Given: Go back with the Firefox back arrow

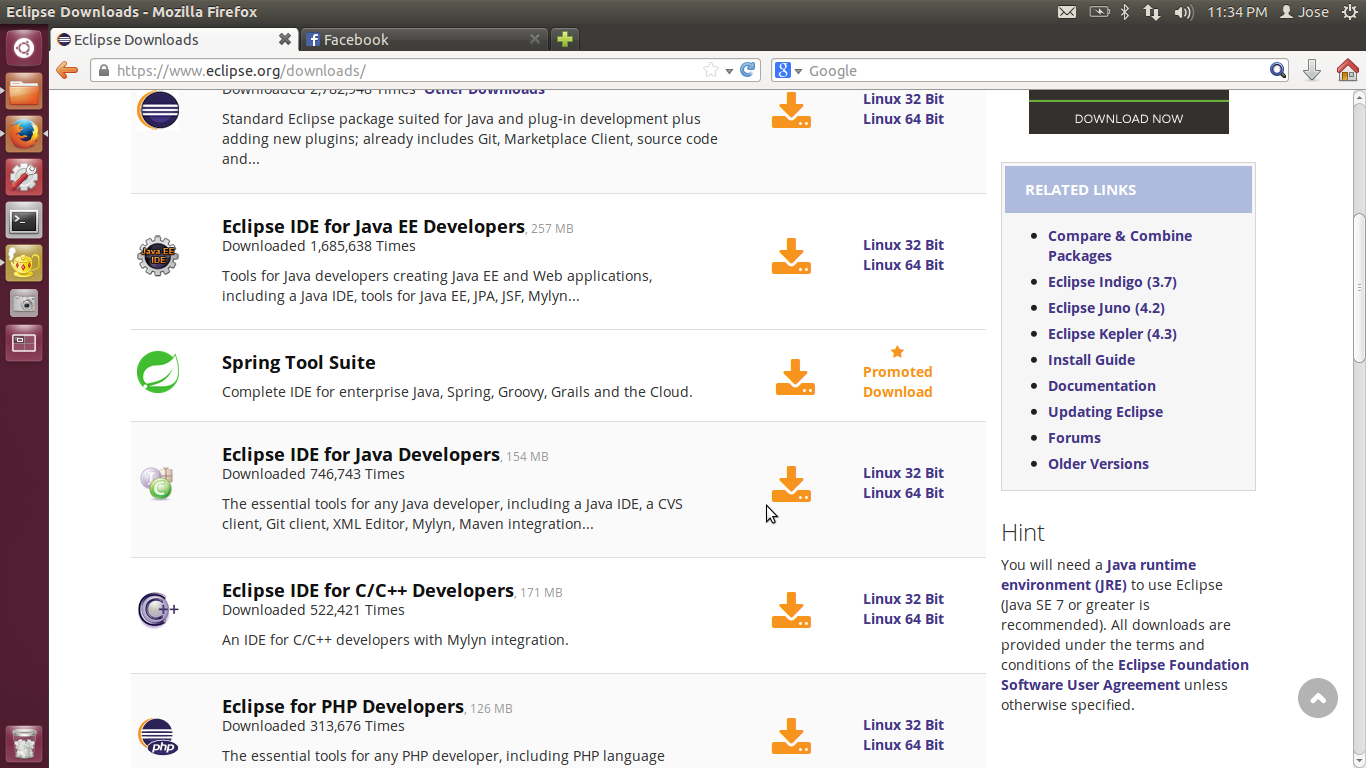Looking at the screenshot, I should [x=67, y=70].
